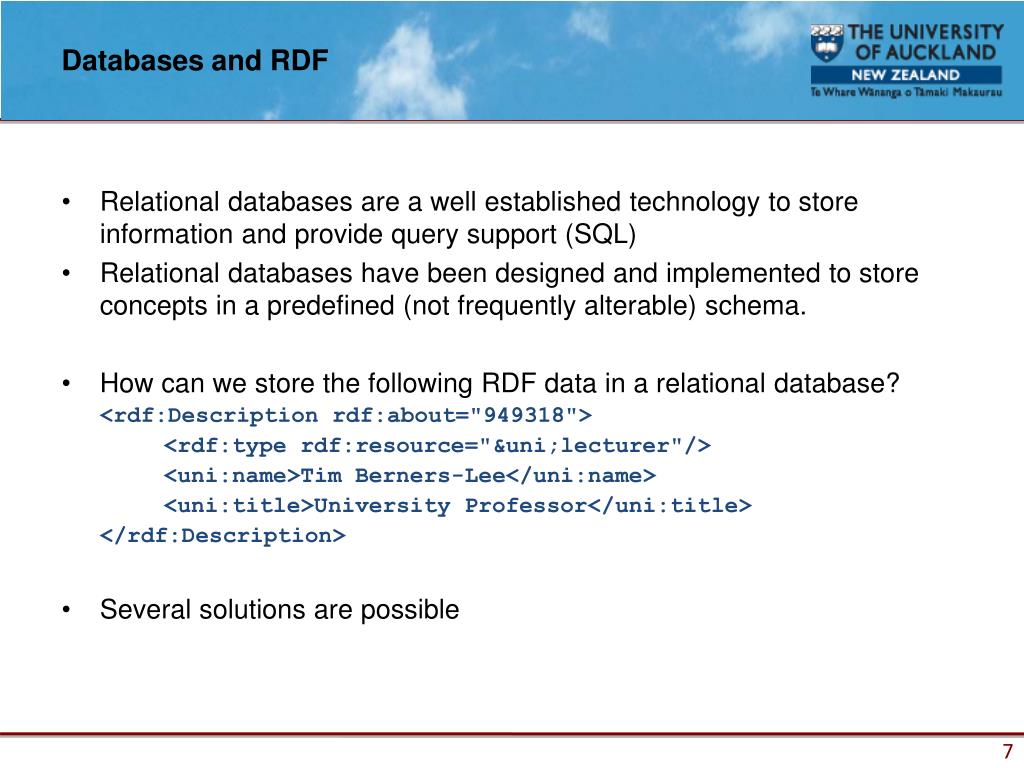Click the code line with rdf:type rdf:resource lecturer
The image size is (1024, 768).
pos(437,446)
